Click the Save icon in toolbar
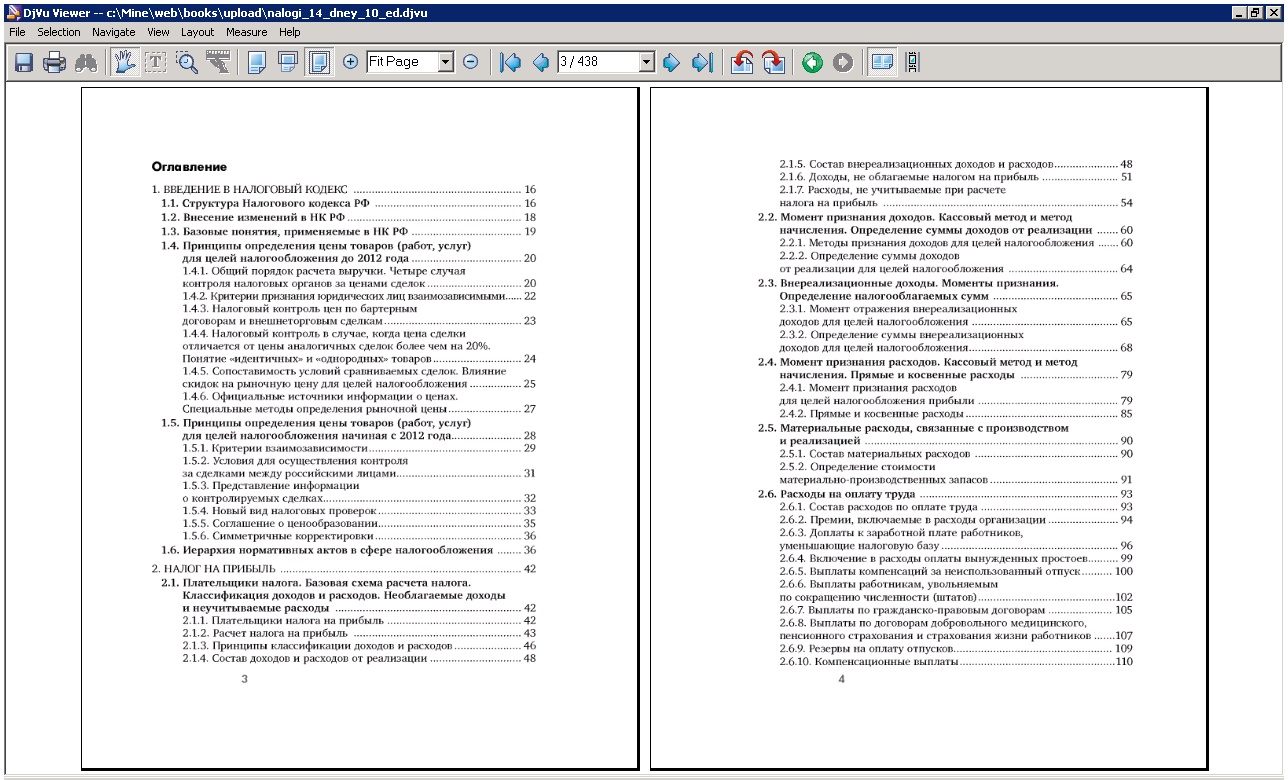 click(24, 62)
